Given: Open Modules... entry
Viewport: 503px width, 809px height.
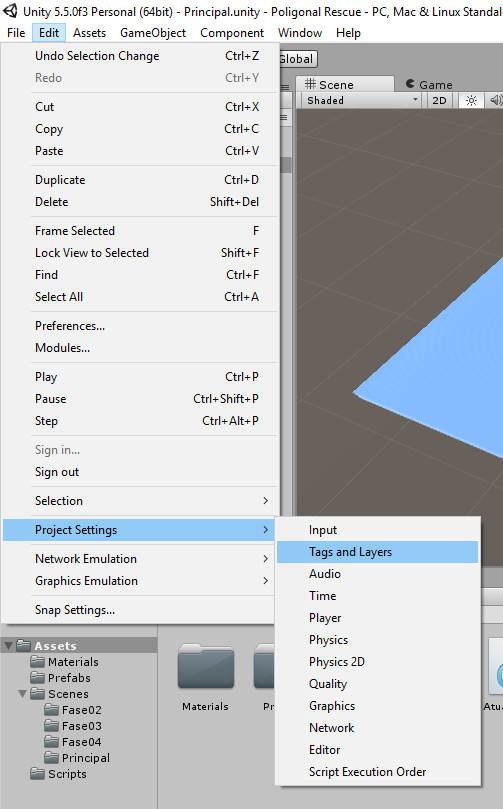Looking at the screenshot, I should [x=140, y=348].
